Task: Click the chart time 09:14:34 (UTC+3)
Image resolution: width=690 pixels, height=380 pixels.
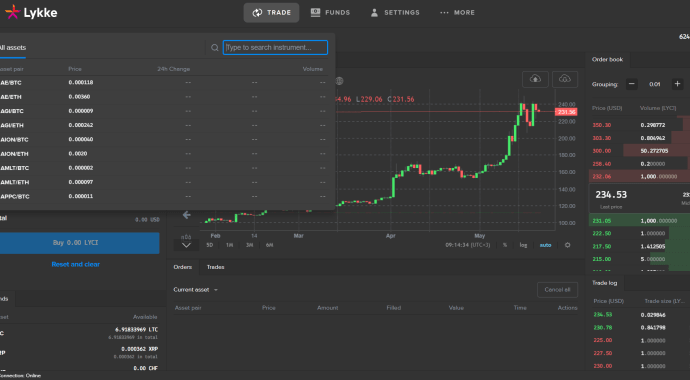Action: [x=467, y=245]
